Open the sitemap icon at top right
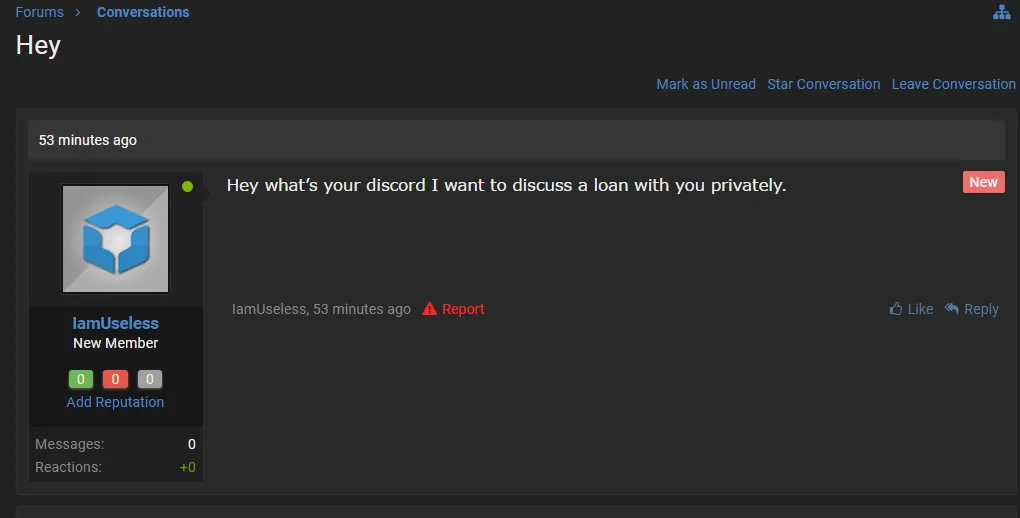The width and height of the screenshot is (1020, 518). pos(1002,12)
